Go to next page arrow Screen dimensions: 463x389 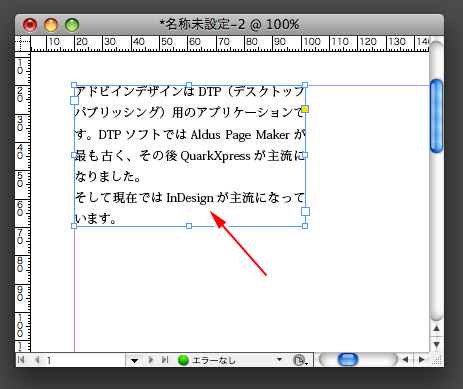[x=151, y=360]
